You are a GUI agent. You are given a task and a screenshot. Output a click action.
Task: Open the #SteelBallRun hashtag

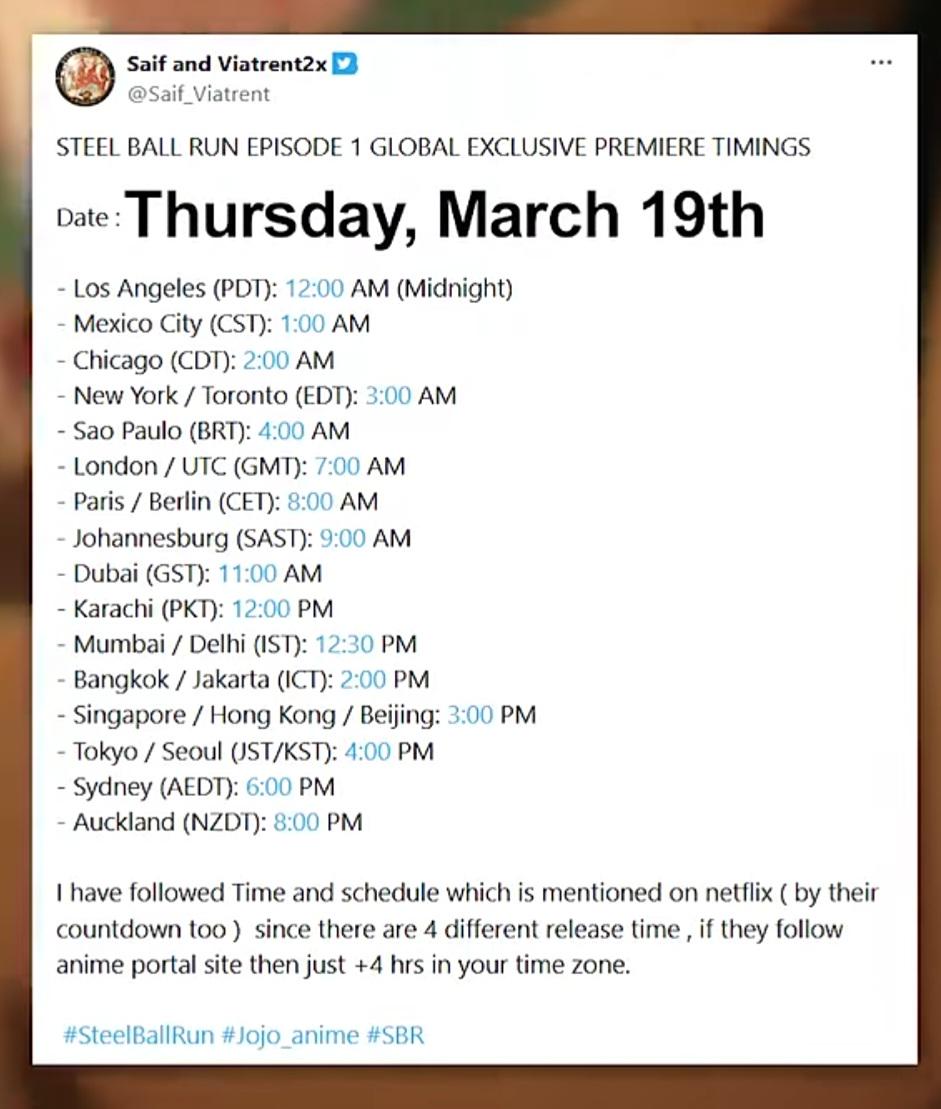pyautogui.click(x=139, y=1034)
